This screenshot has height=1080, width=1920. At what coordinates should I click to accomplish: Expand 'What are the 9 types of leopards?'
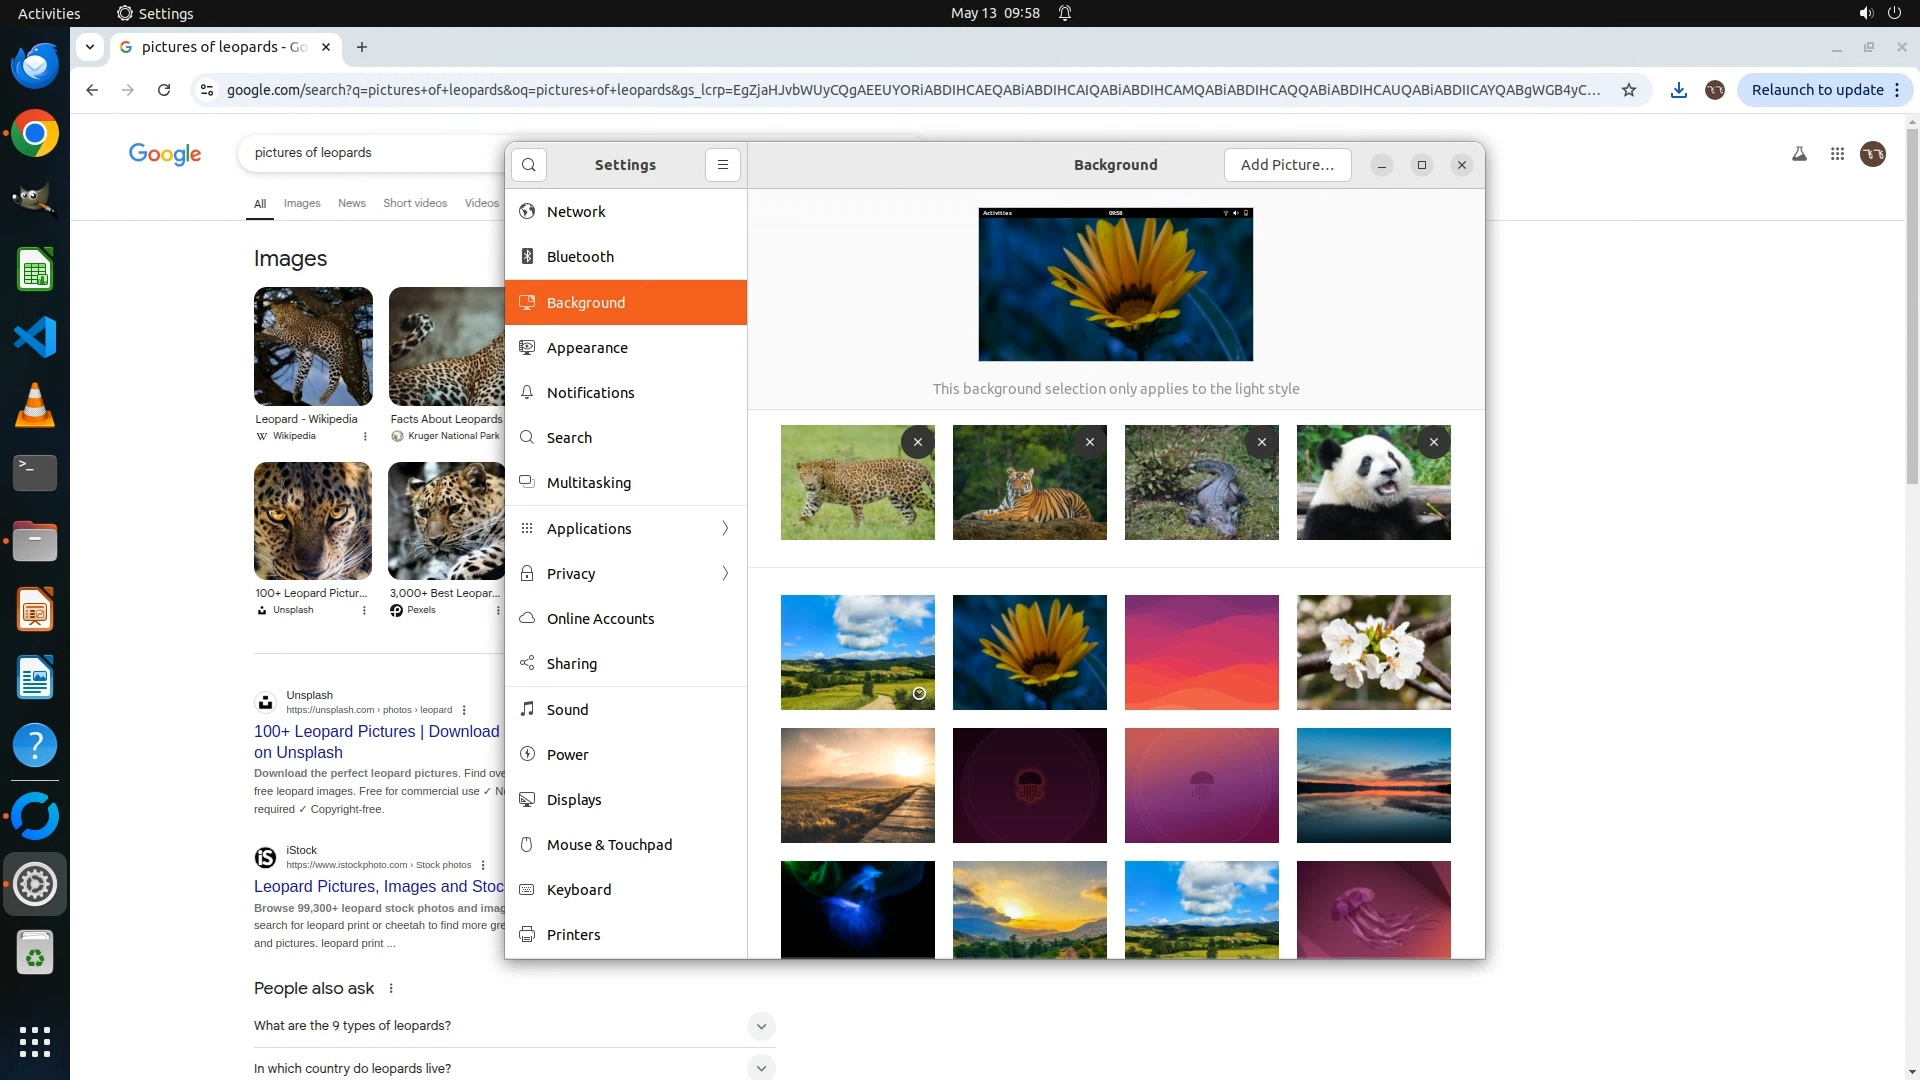pyautogui.click(x=760, y=1026)
